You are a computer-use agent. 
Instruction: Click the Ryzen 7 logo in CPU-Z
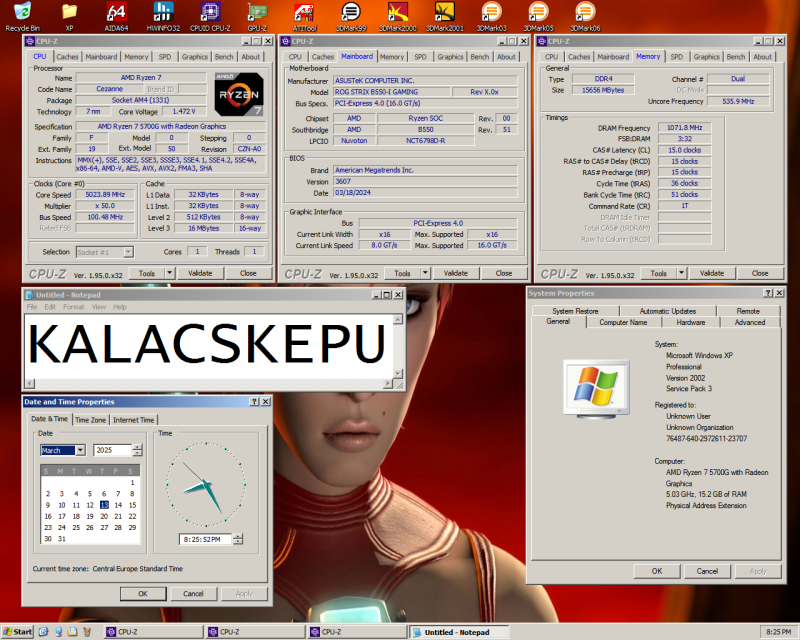(239, 94)
